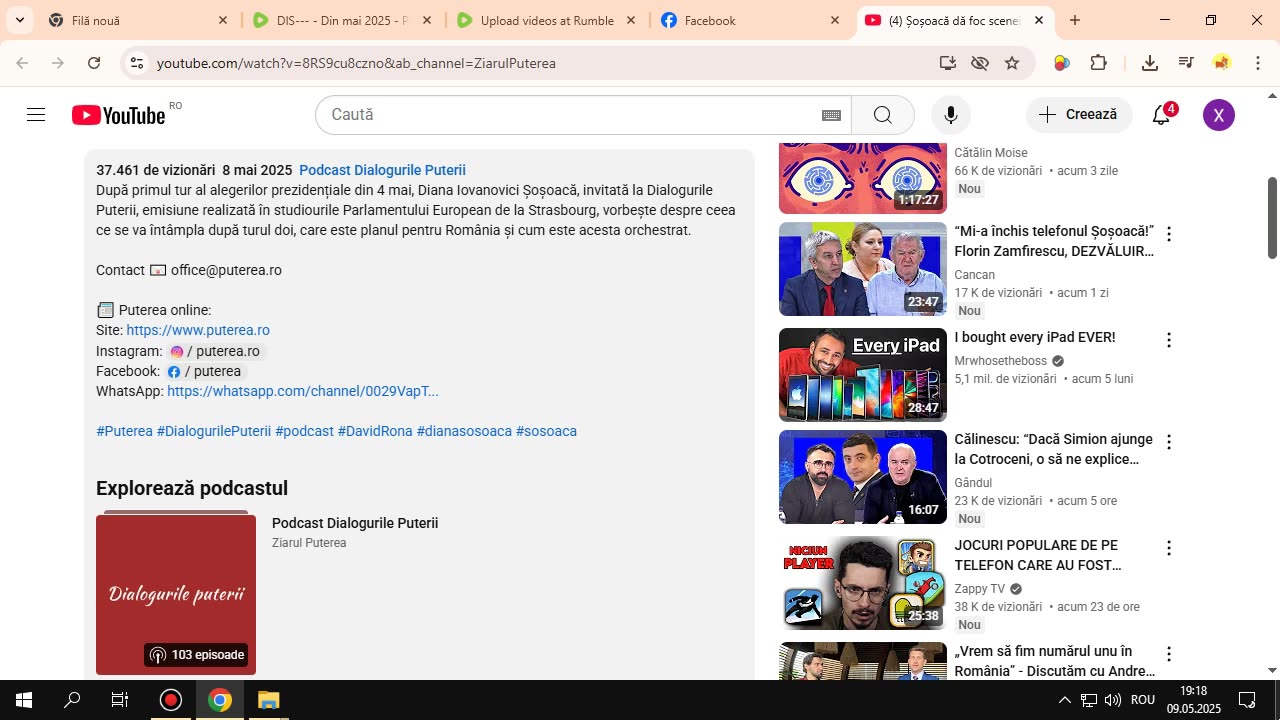
Task: Click the #DavidRona hashtag
Action: [375, 431]
